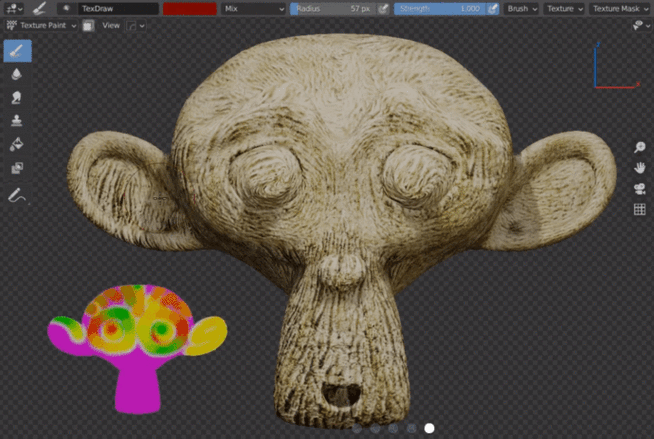Select the Draw brush tool
The width and height of the screenshot is (654, 439).
[x=17, y=51]
